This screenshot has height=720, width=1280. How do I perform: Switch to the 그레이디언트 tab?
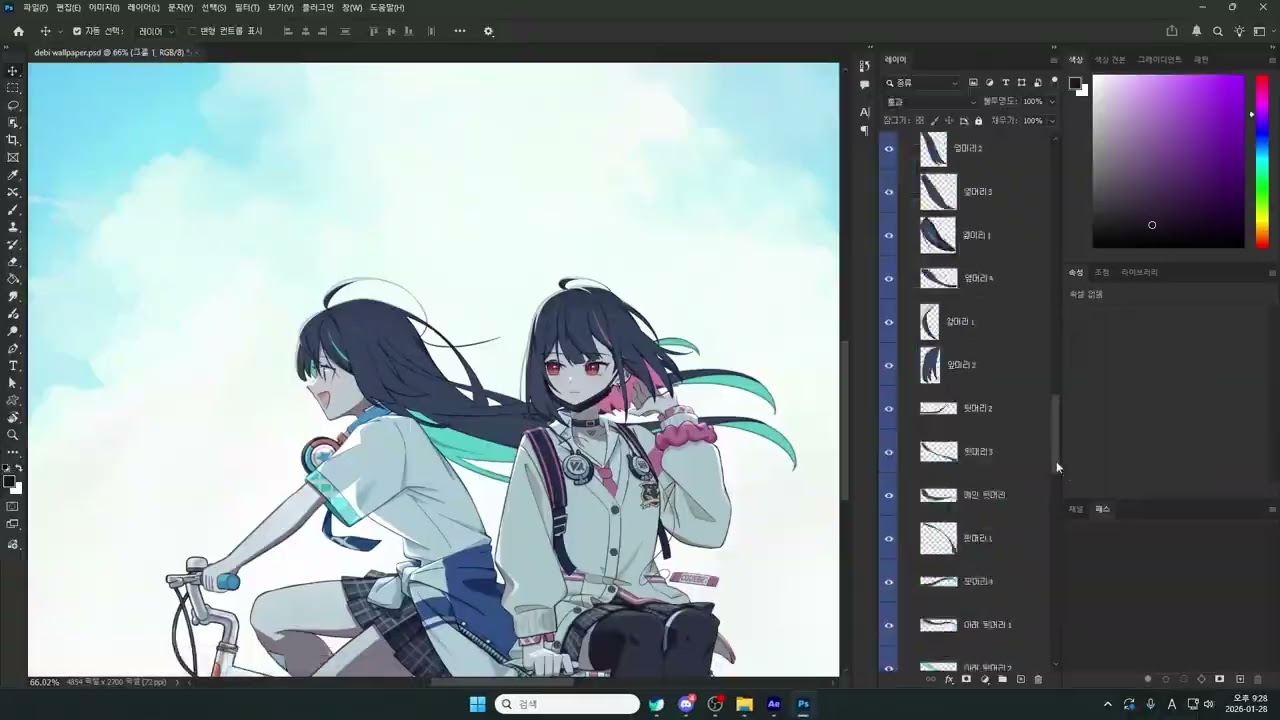pyautogui.click(x=1159, y=60)
